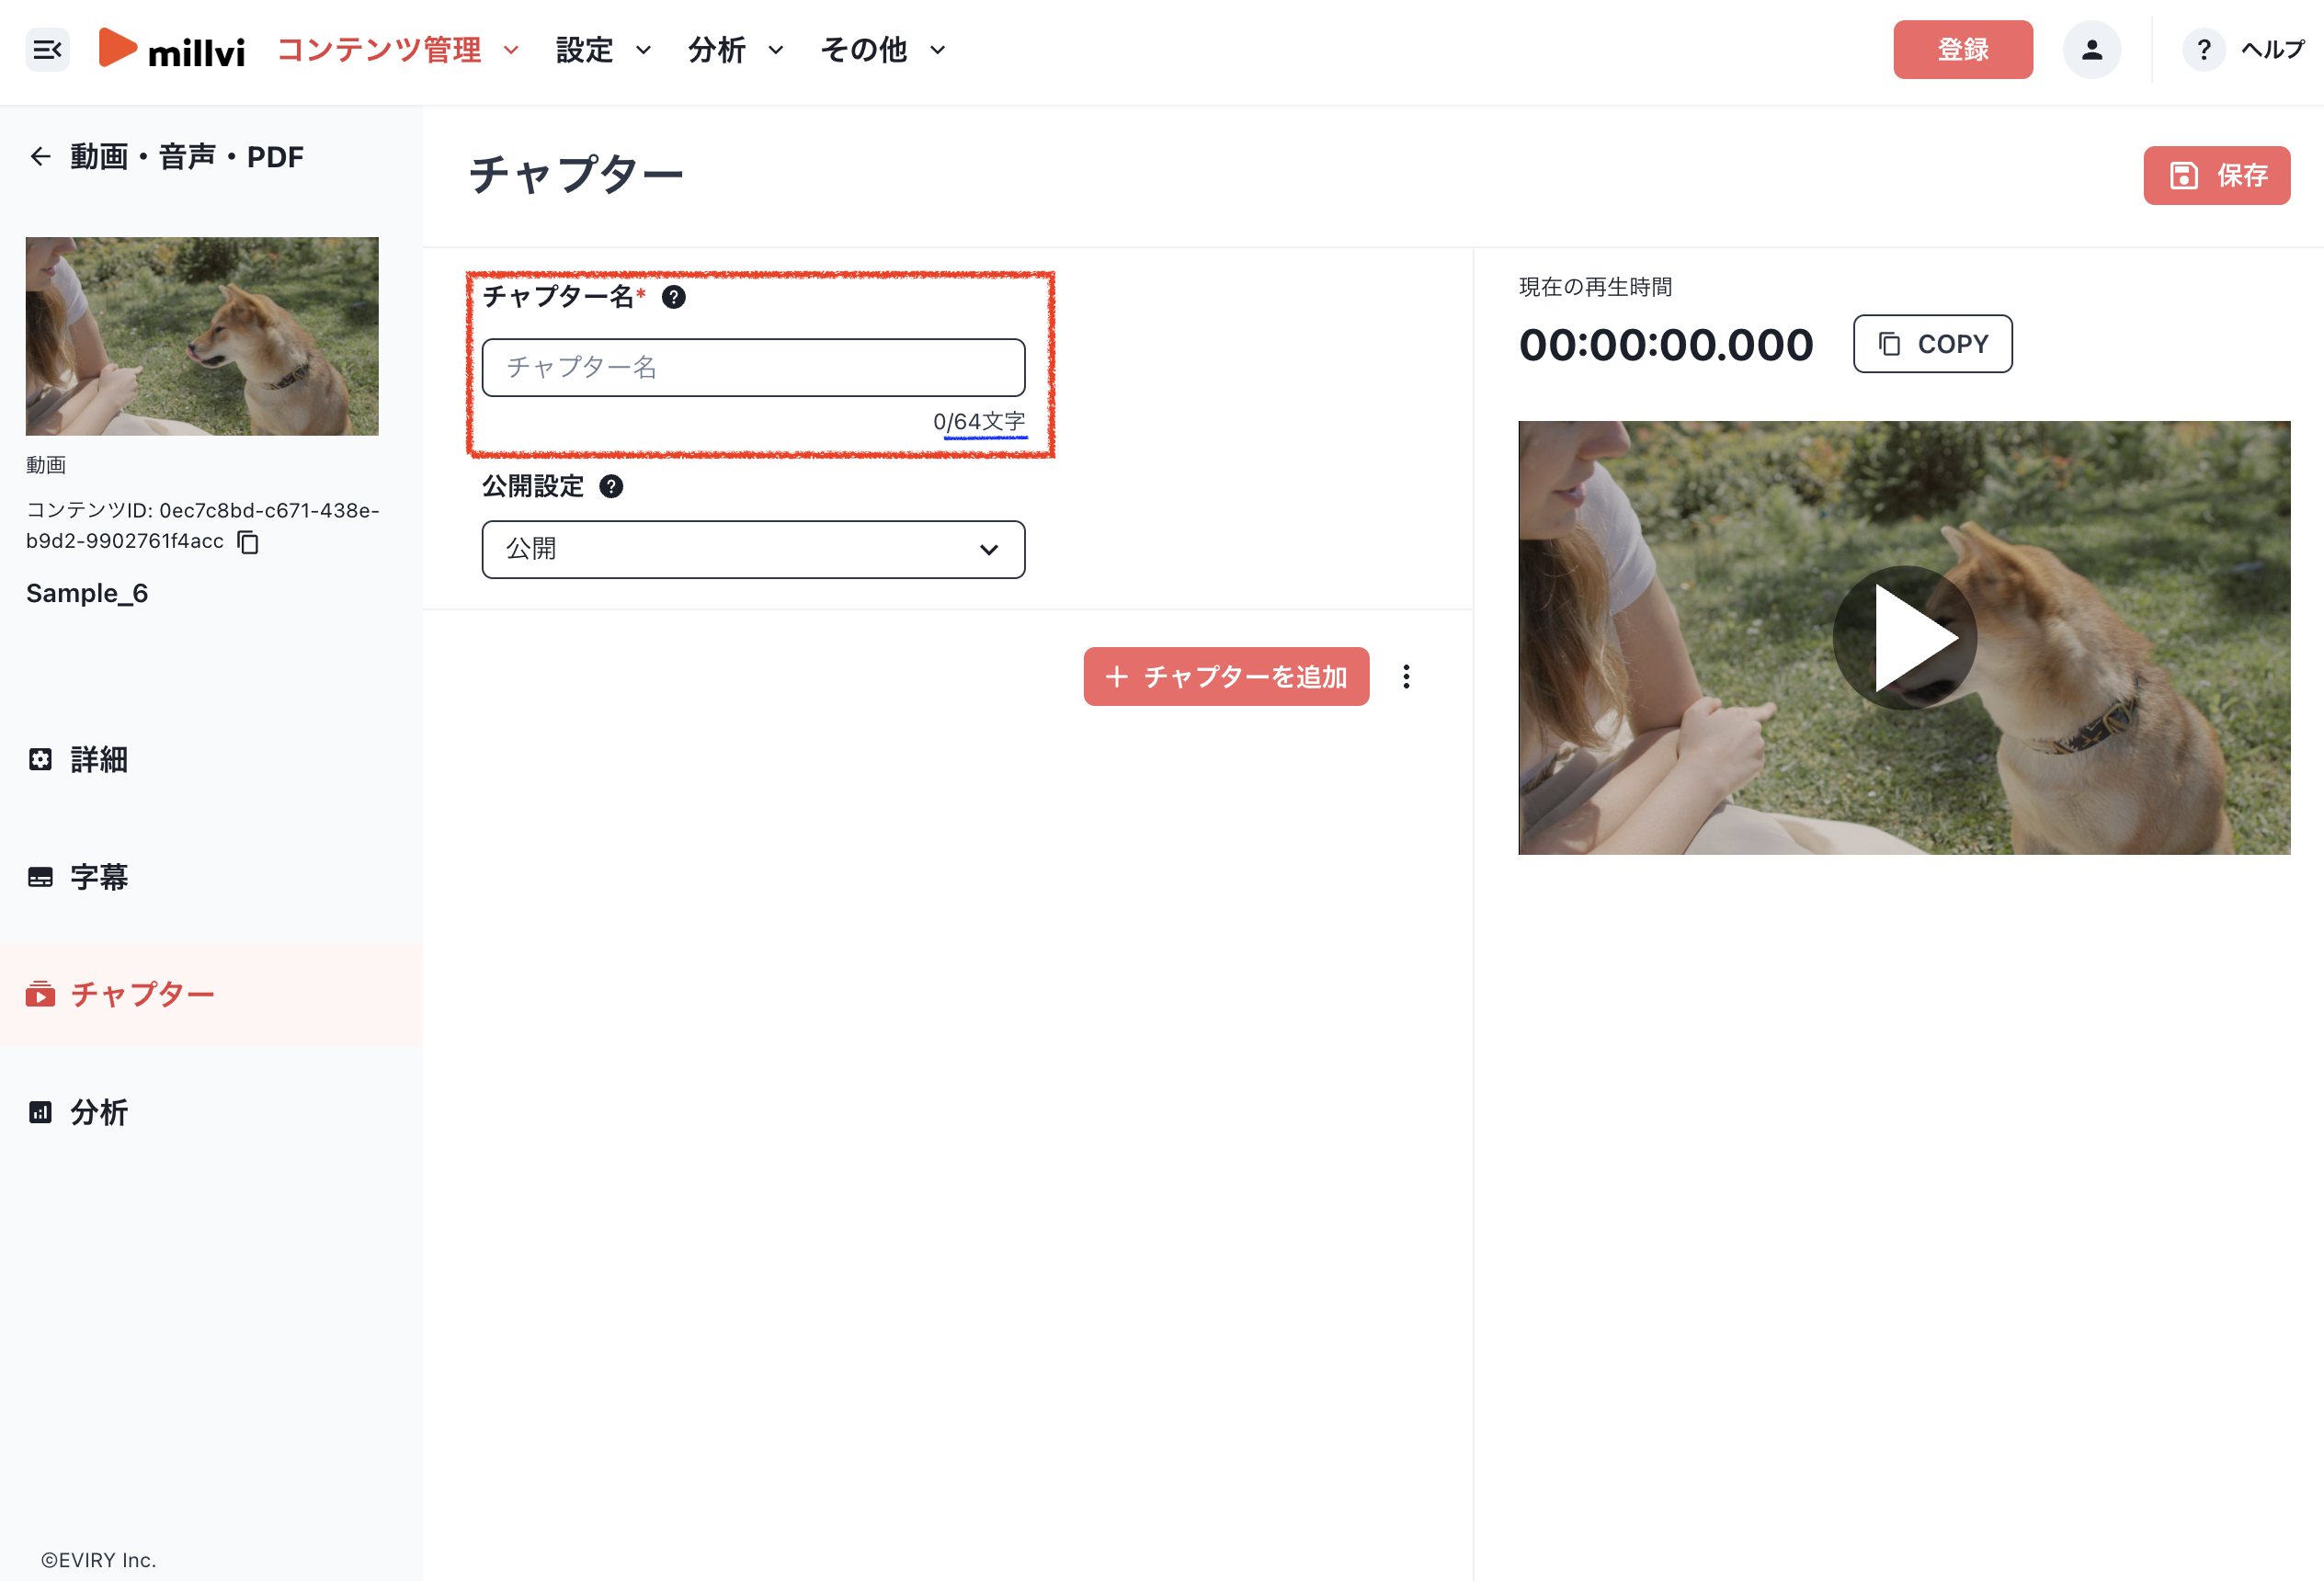Click the floppy disk icon on 保存

click(2183, 176)
